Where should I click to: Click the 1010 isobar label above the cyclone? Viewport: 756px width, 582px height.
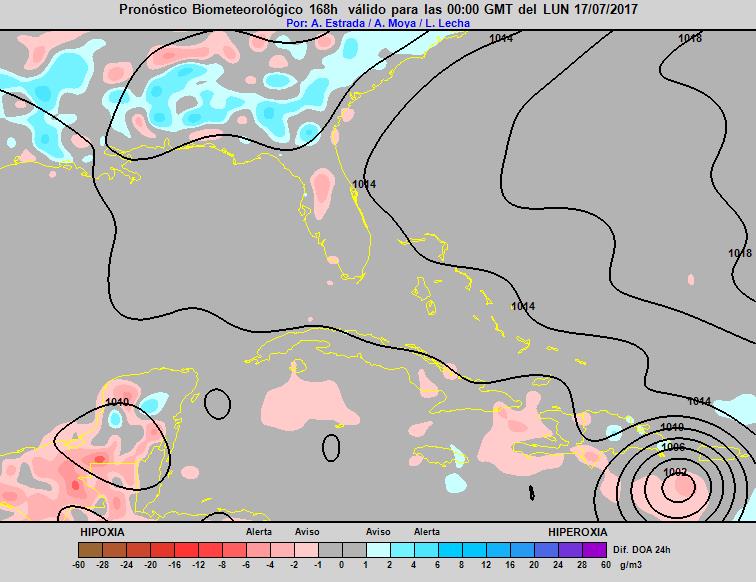click(x=672, y=427)
